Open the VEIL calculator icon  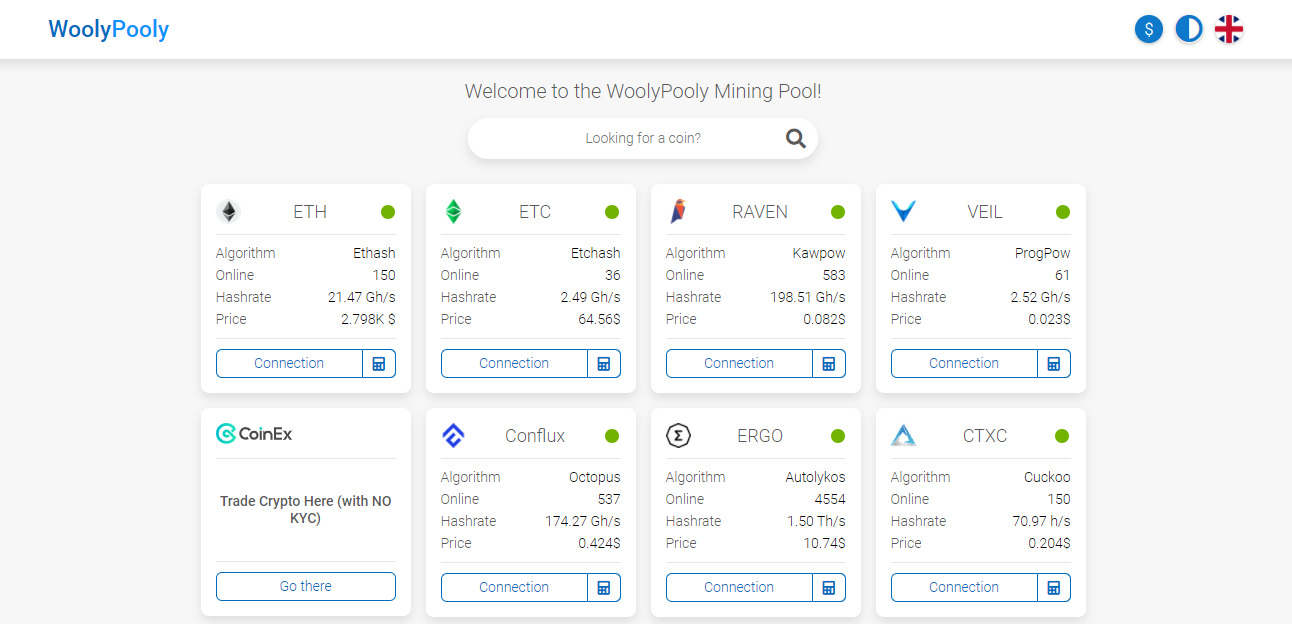1054,363
